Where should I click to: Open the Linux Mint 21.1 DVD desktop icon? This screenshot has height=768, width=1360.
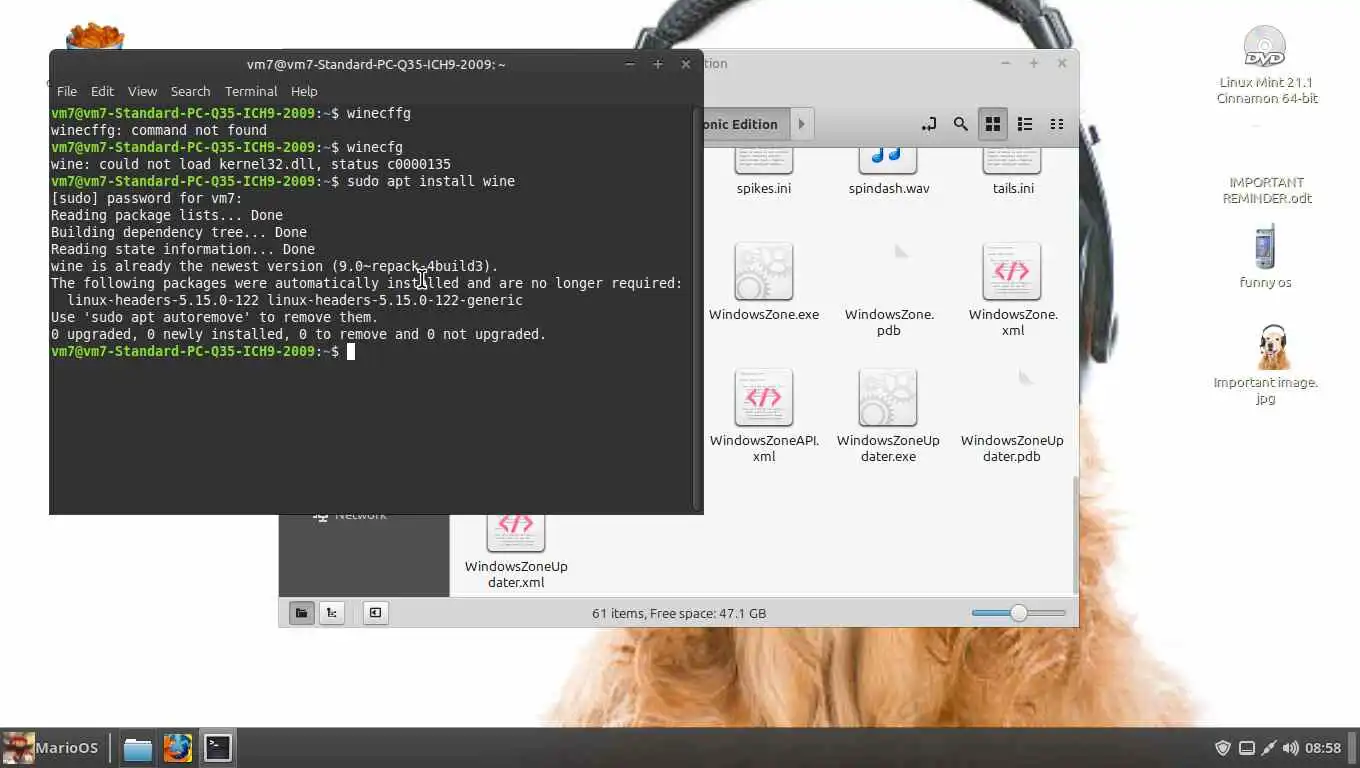click(1266, 64)
